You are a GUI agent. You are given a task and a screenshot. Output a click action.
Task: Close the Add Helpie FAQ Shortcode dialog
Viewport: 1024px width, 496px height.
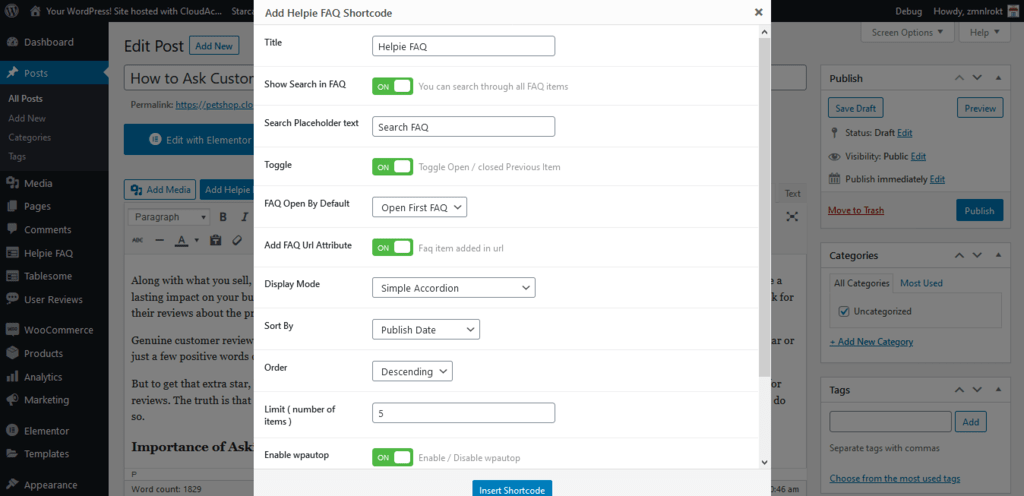(758, 12)
